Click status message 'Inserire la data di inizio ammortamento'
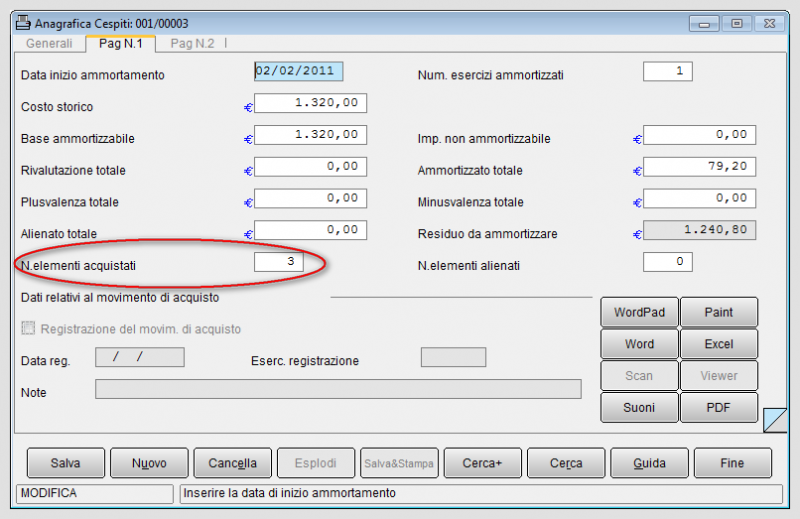 coord(289,493)
